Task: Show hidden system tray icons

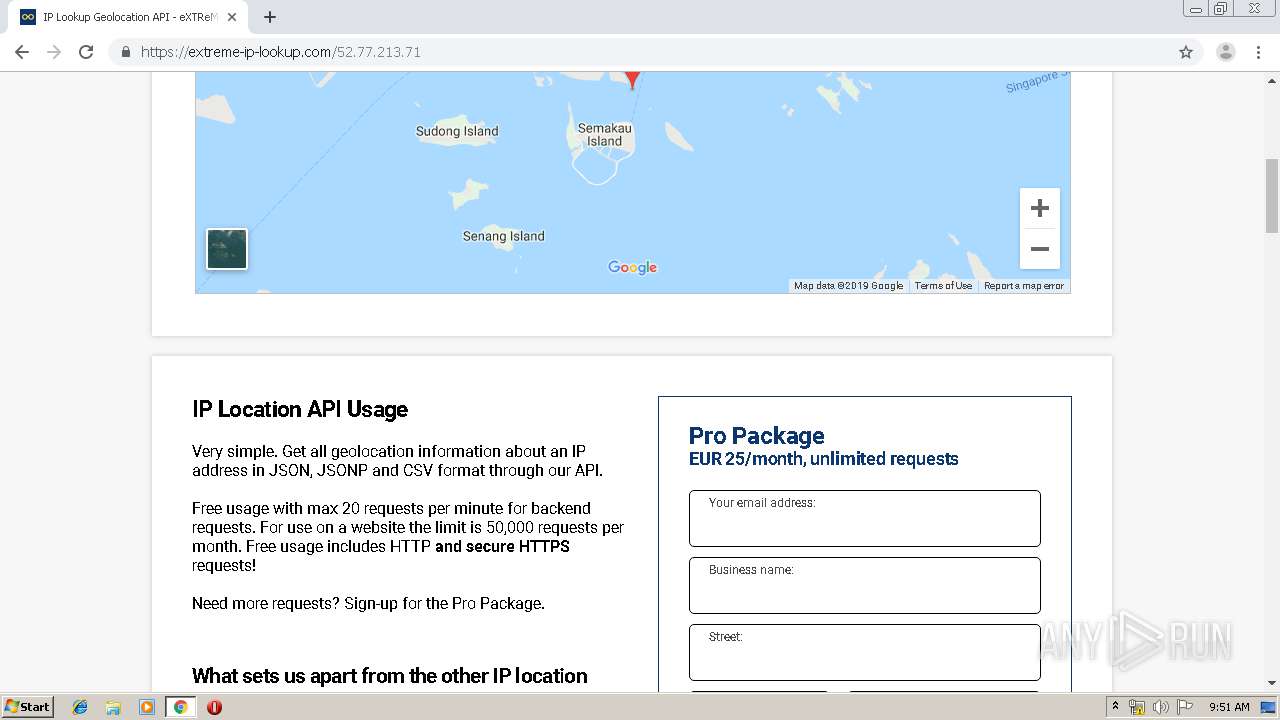Action: [x=1115, y=707]
